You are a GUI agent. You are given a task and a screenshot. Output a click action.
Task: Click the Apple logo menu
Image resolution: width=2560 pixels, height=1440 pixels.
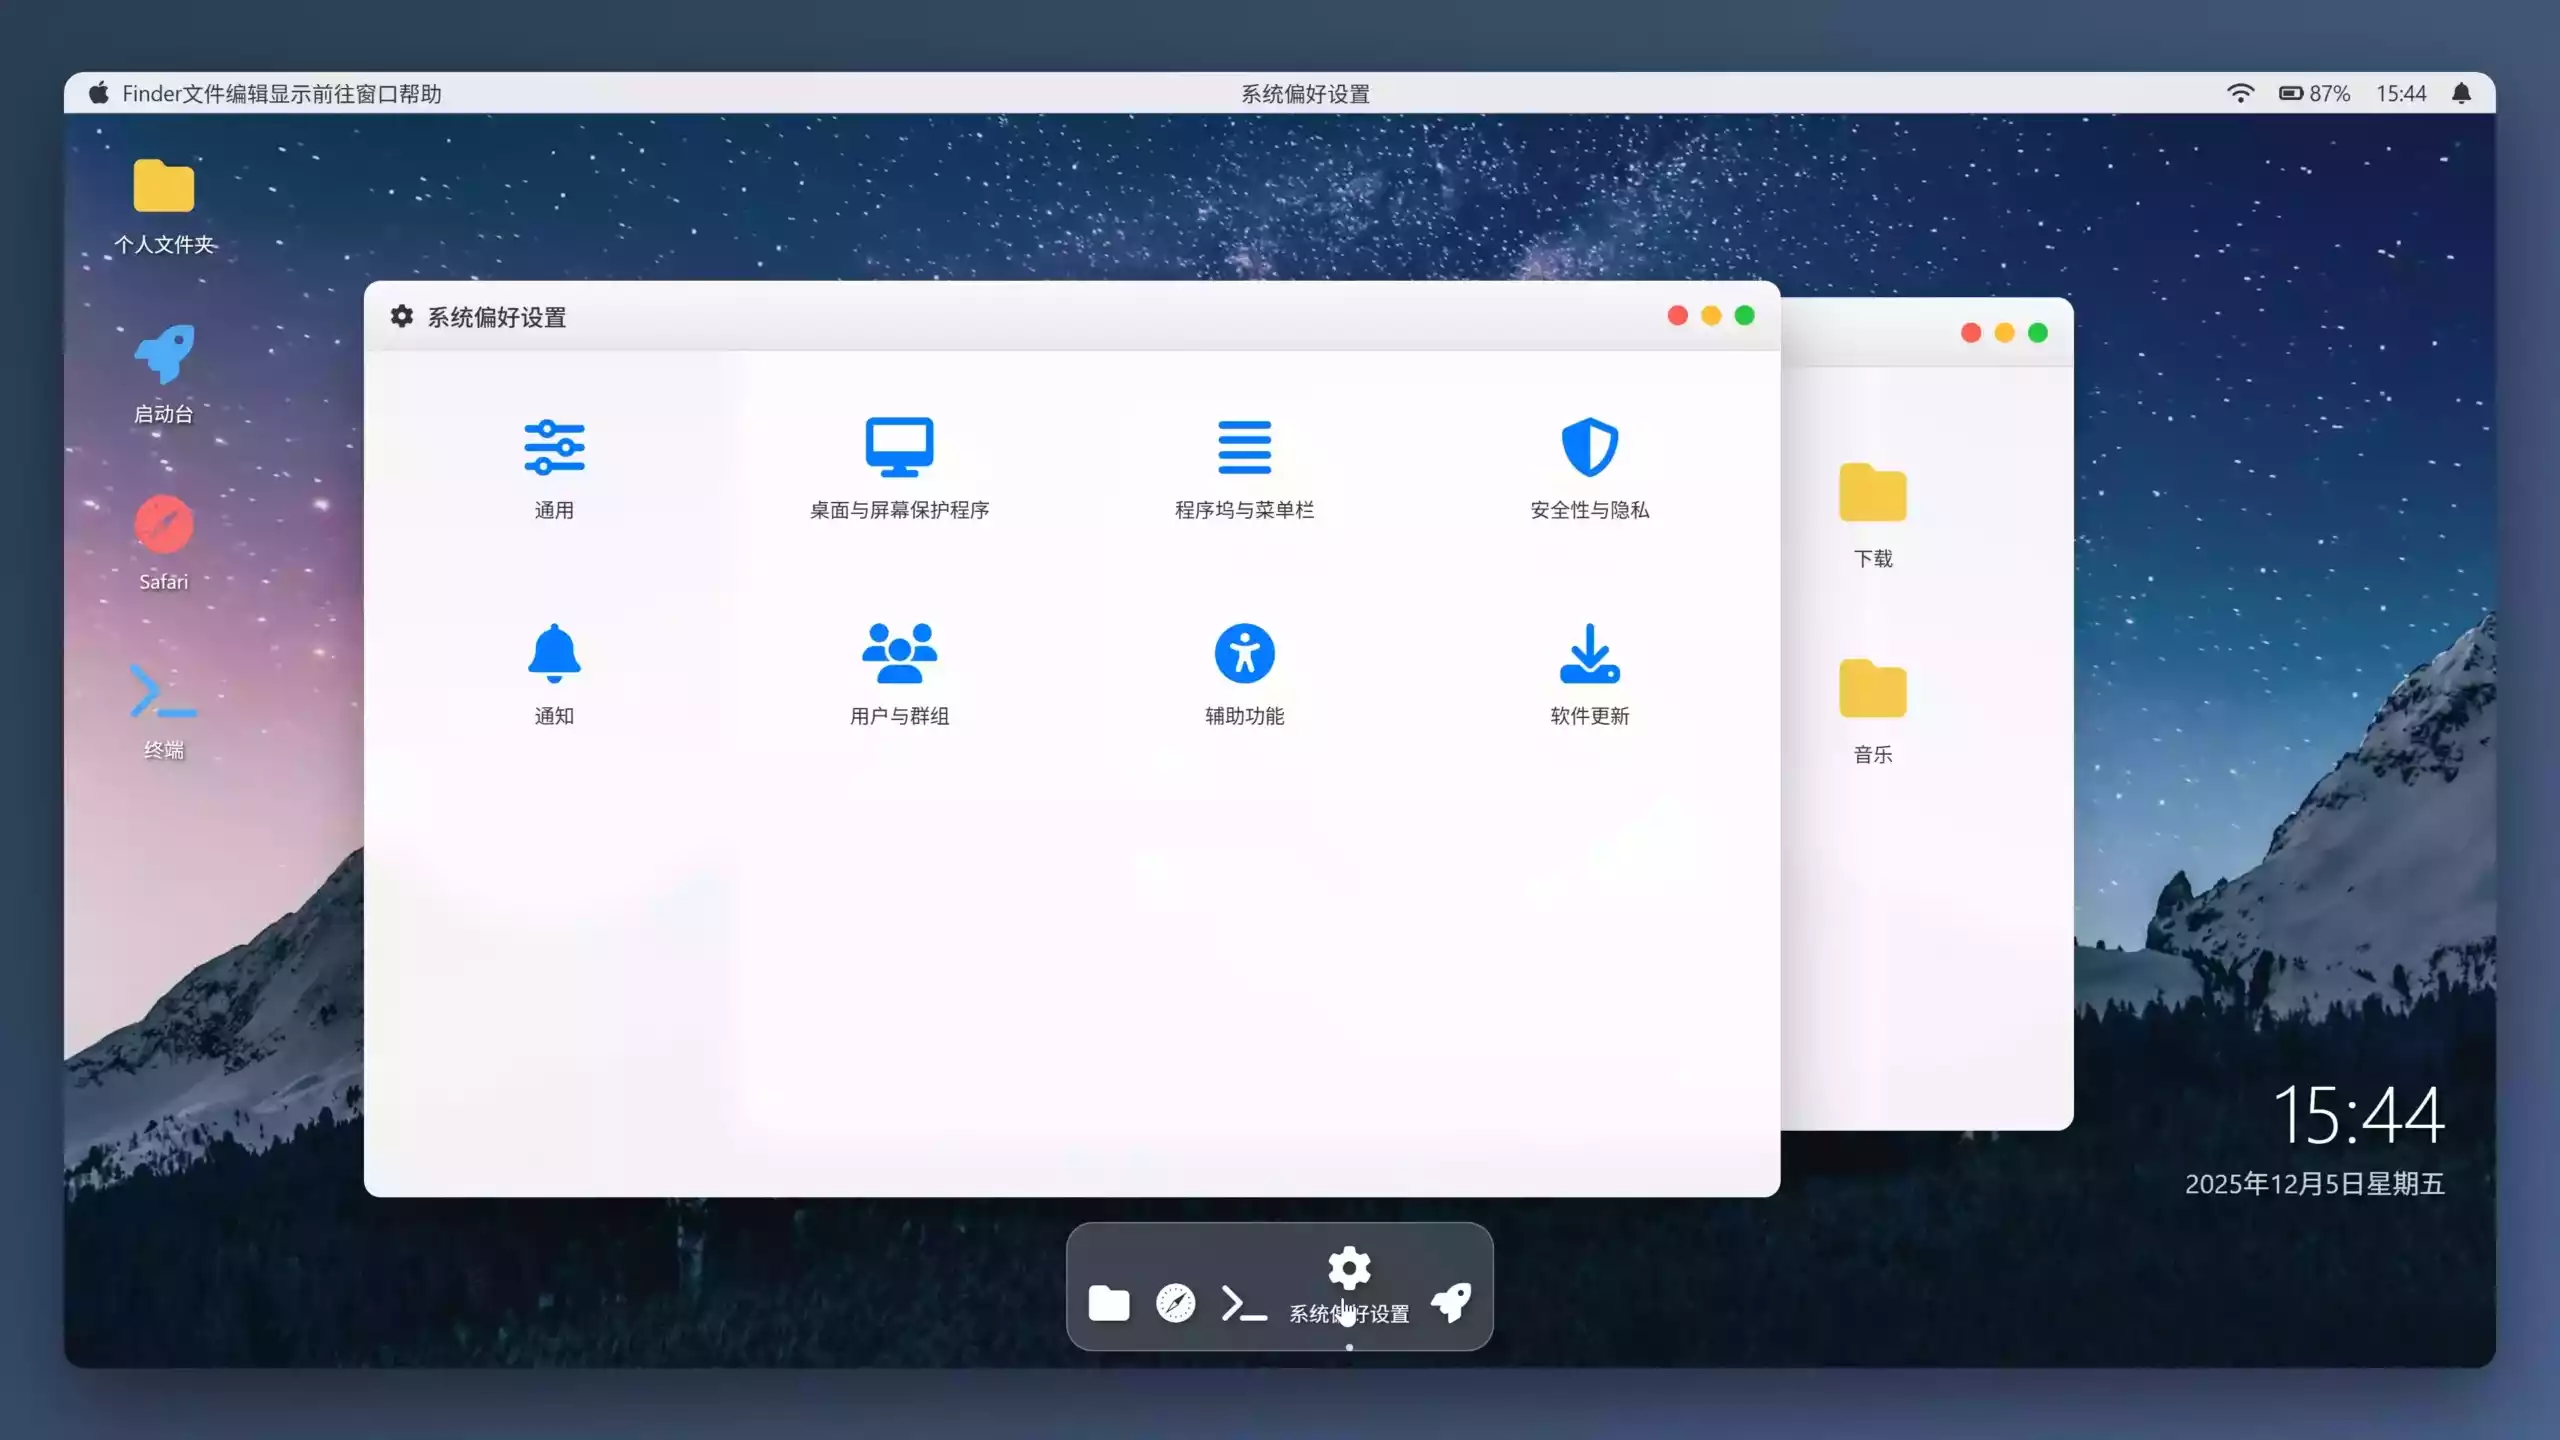click(98, 93)
